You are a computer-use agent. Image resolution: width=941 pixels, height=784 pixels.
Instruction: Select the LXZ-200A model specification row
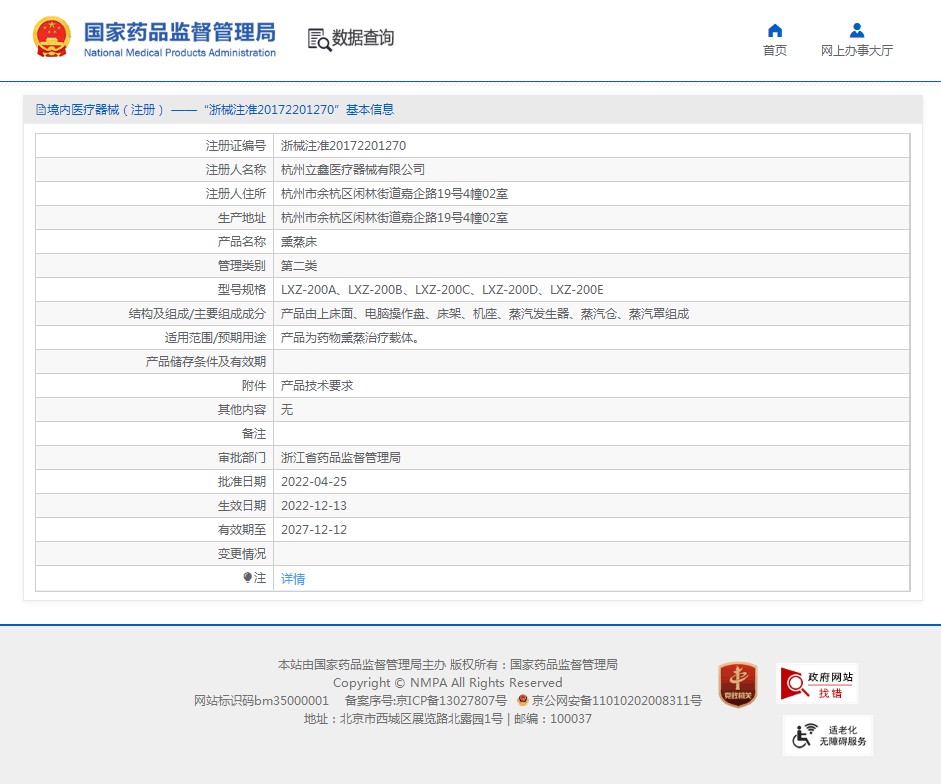(442, 290)
